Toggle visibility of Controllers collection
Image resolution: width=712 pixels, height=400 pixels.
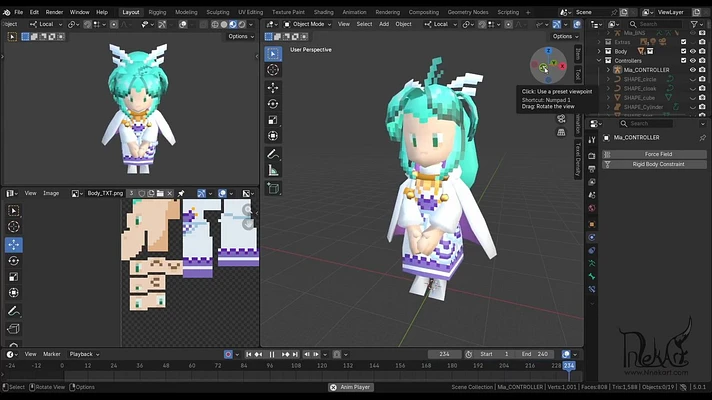point(693,60)
